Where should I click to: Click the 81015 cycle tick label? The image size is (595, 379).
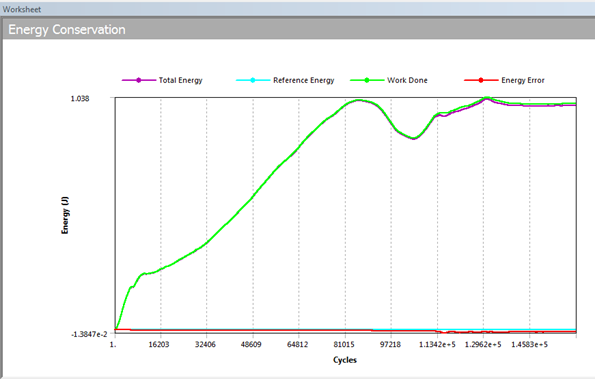pyautogui.click(x=344, y=344)
